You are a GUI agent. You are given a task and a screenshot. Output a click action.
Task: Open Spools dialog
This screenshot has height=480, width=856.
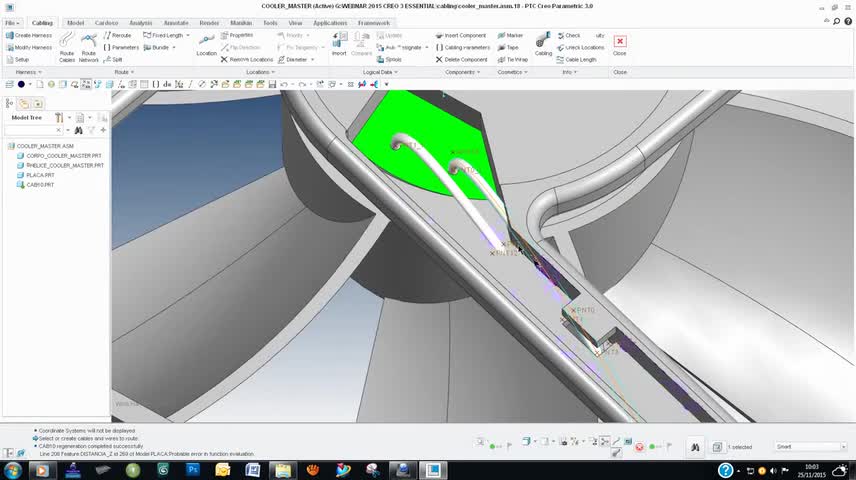[389, 60]
